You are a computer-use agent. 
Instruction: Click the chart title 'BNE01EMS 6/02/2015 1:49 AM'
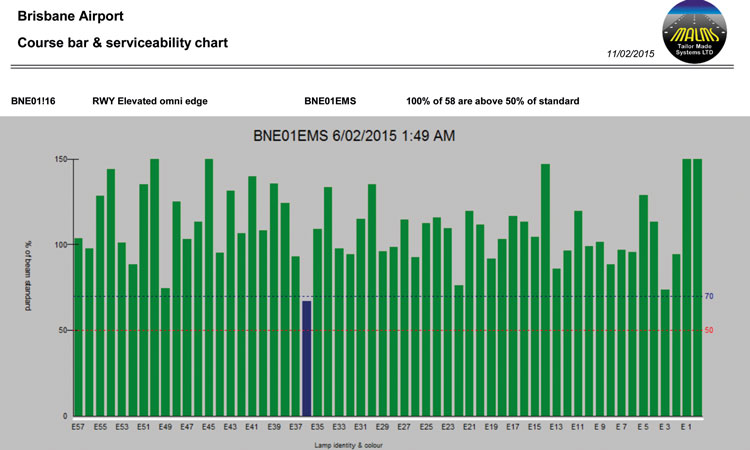click(x=354, y=136)
